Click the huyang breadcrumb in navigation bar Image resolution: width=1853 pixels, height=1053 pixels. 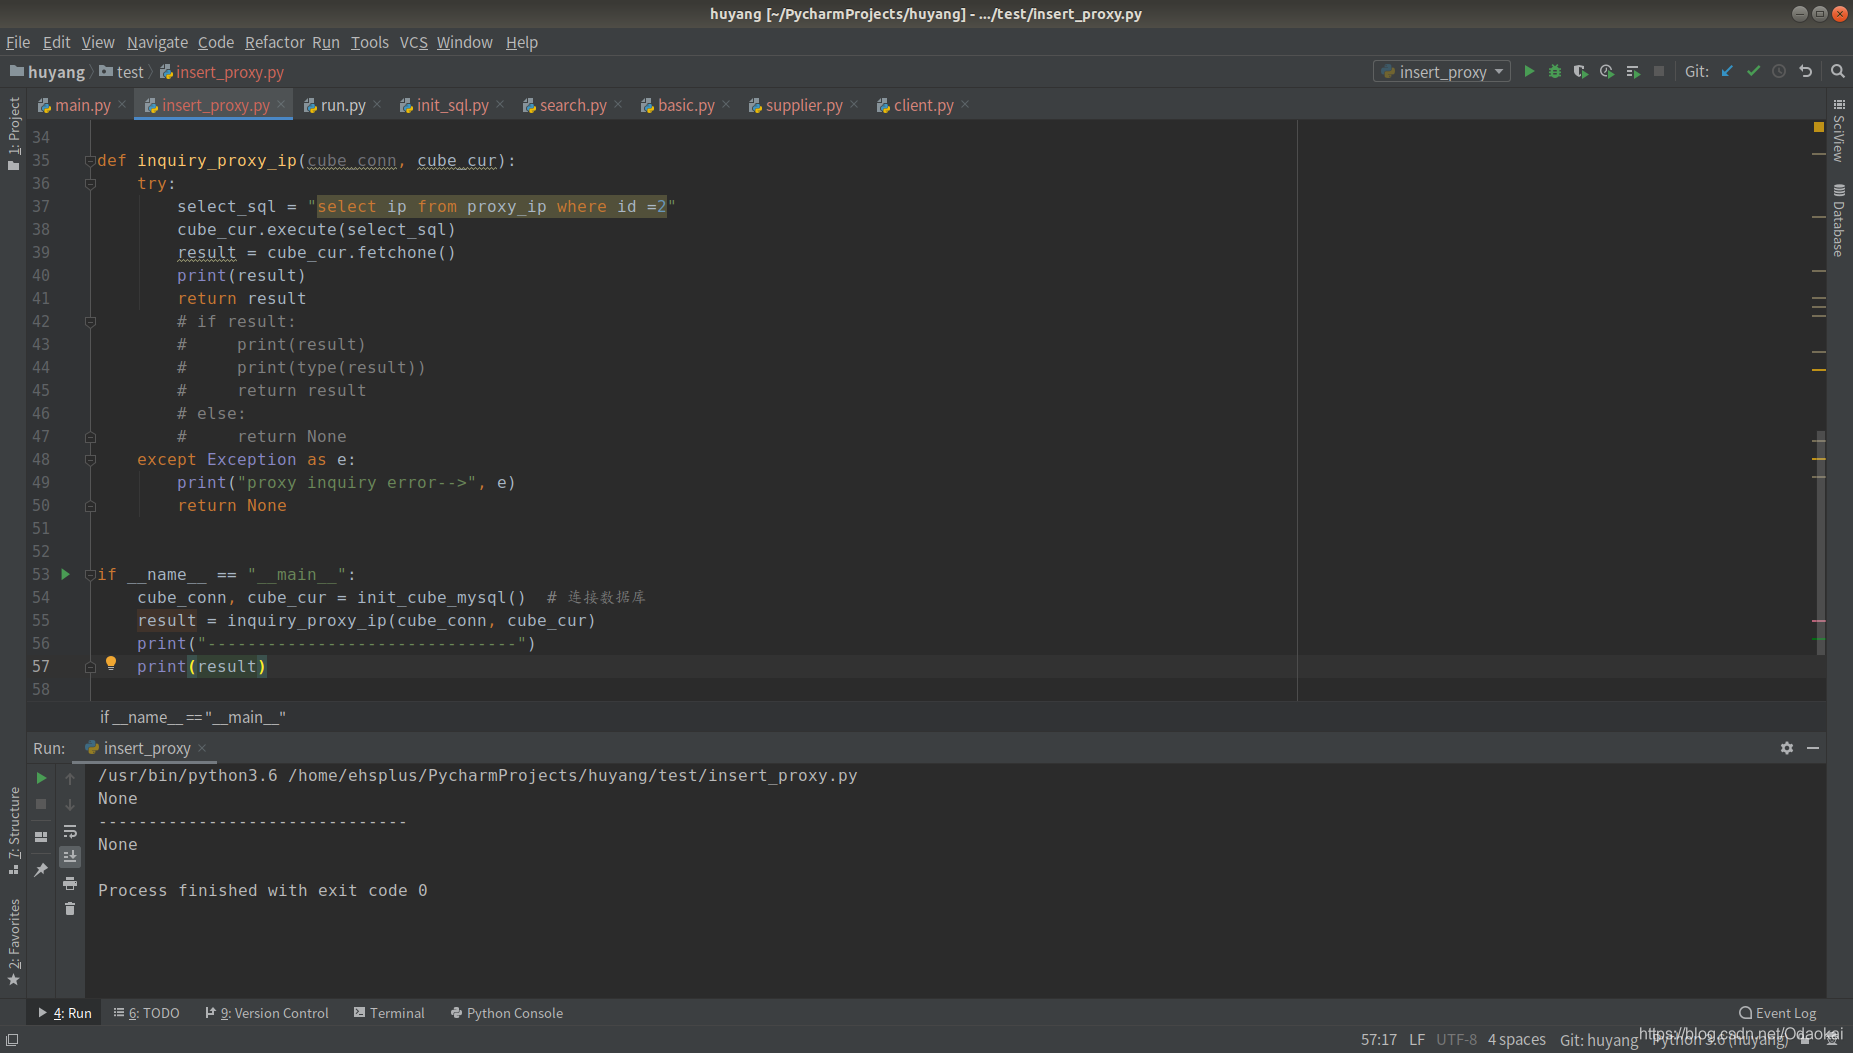[48, 72]
